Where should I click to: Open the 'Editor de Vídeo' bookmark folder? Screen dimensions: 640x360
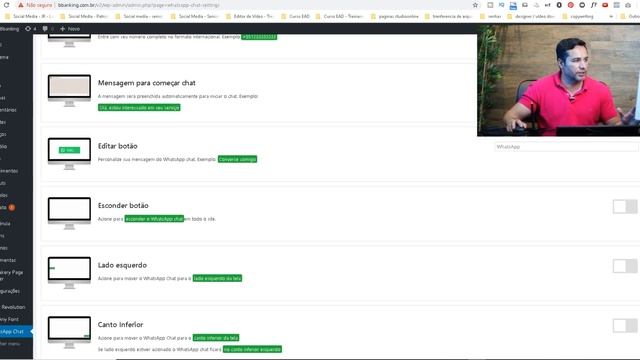[249, 16]
